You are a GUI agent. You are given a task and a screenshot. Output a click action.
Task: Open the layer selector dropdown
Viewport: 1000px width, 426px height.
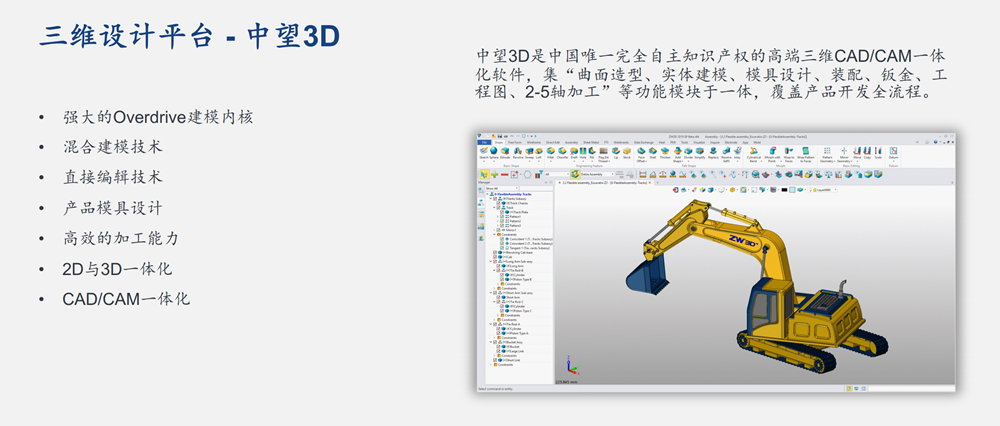point(822,189)
